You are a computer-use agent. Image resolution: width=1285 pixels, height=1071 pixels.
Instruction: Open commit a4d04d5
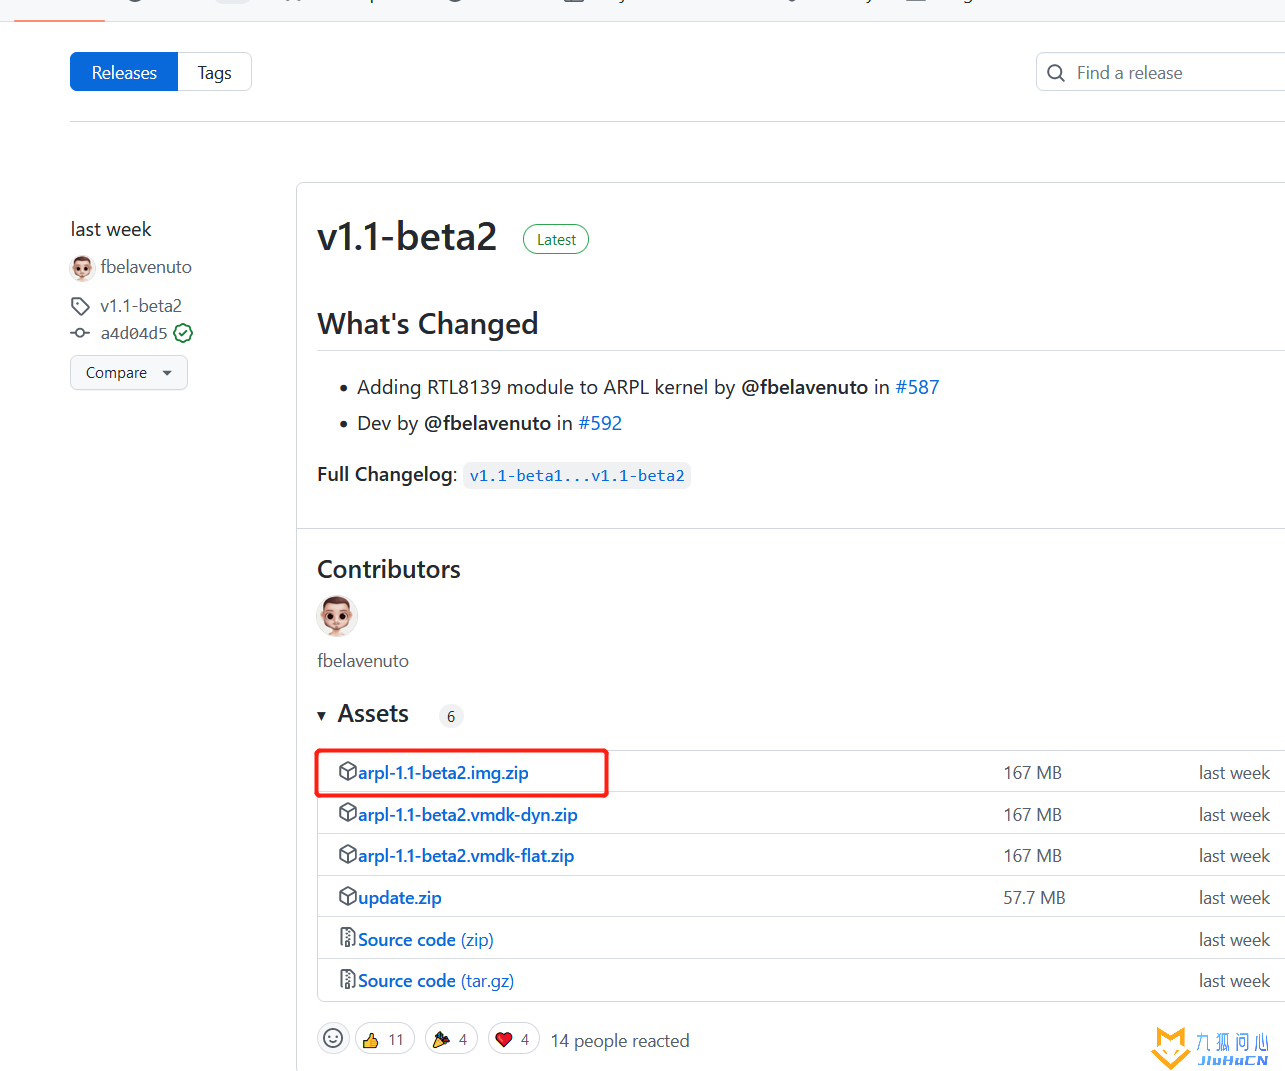point(134,333)
